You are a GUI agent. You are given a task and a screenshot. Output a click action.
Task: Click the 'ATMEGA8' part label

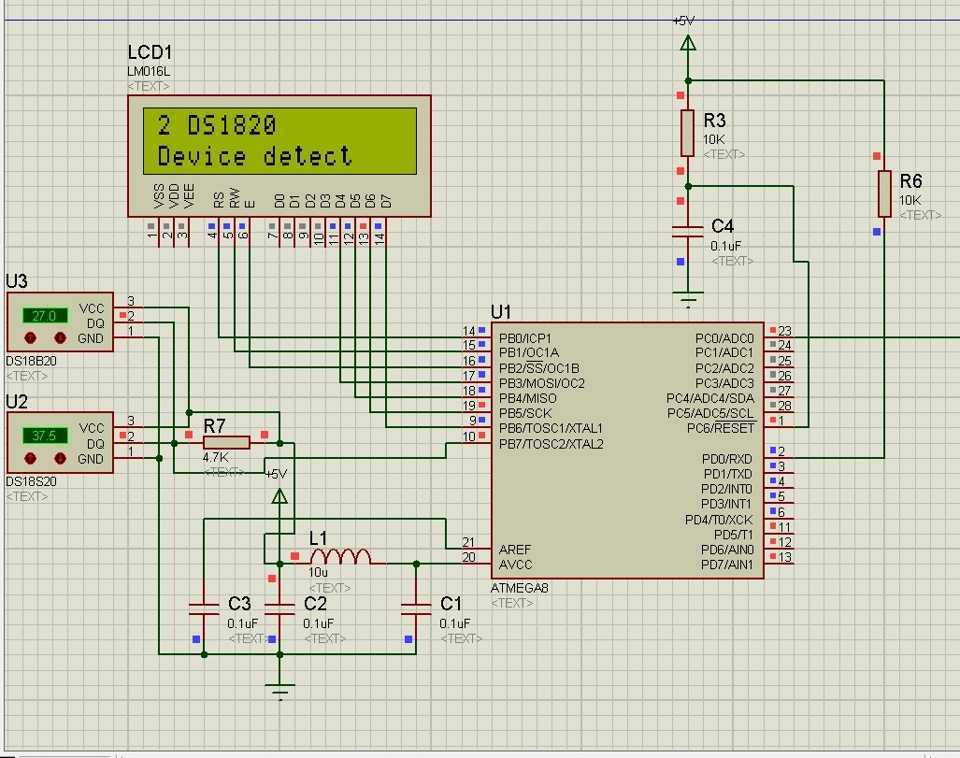click(519, 588)
